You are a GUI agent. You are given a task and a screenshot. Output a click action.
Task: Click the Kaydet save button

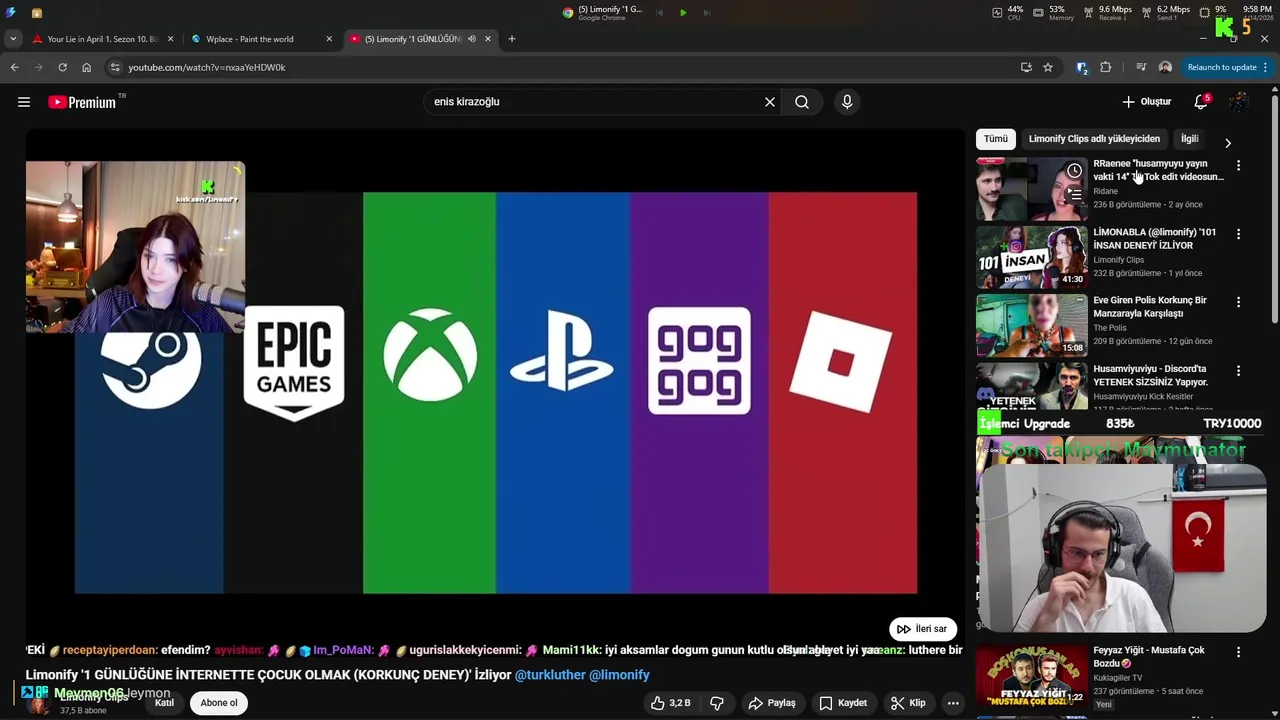click(x=843, y=703)
